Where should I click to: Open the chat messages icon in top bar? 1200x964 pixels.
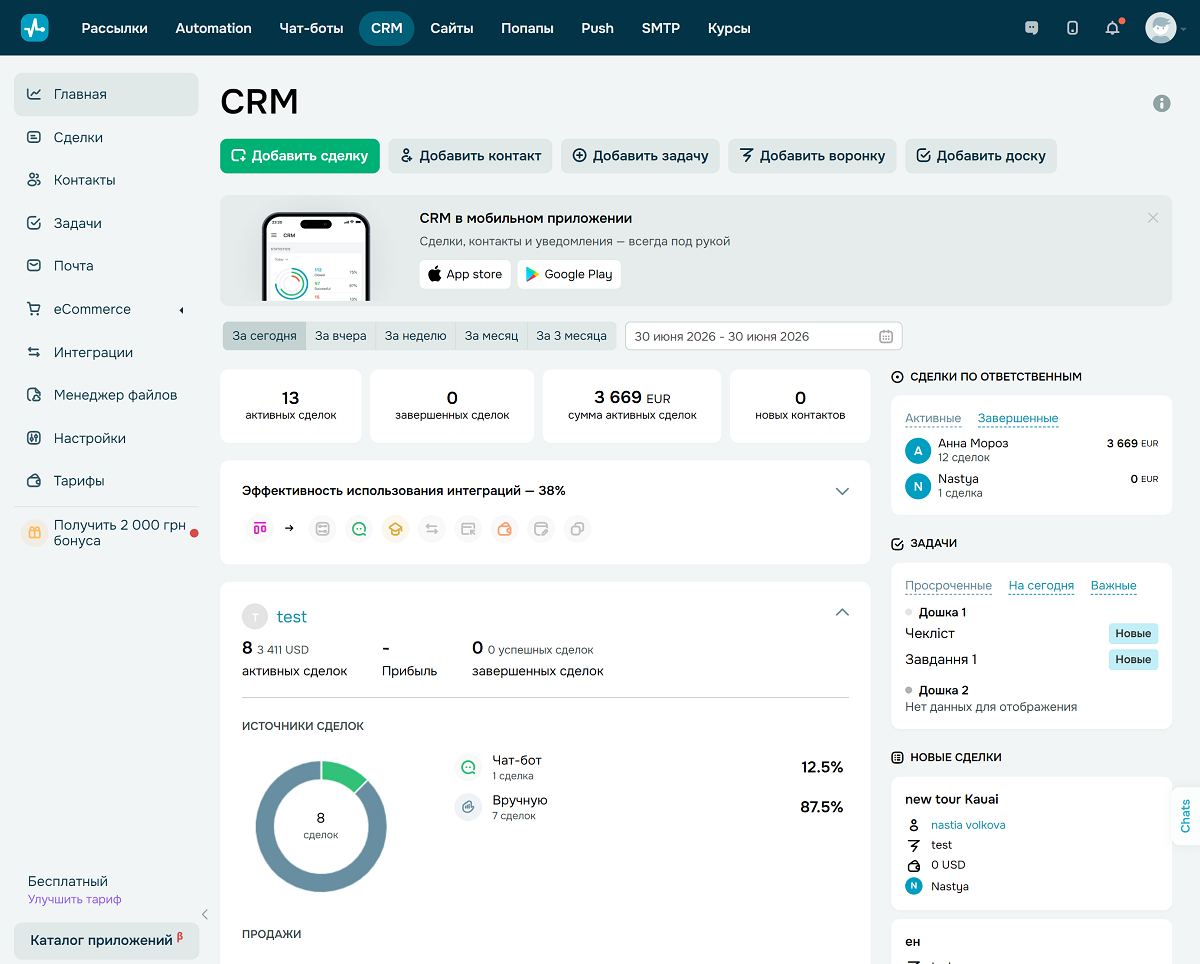tap(1032, 28)
